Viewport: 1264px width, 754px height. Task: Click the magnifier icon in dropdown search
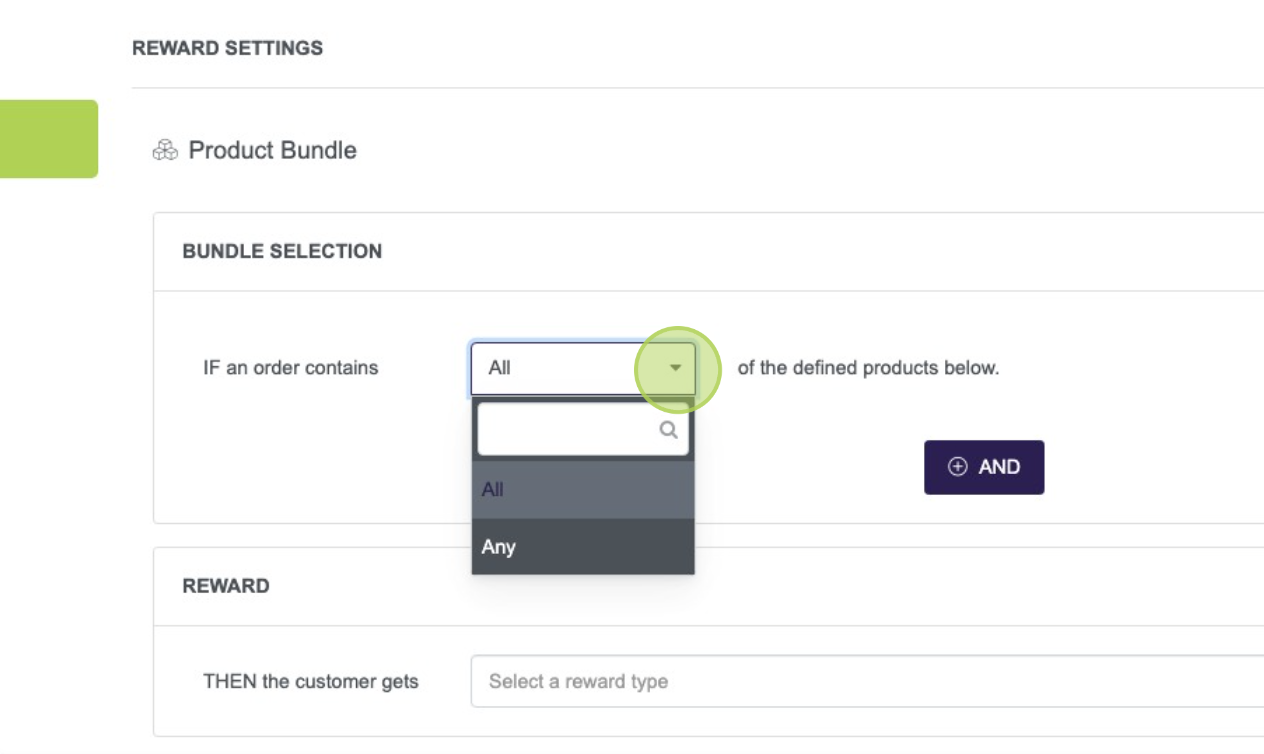(x=668, y=430)
